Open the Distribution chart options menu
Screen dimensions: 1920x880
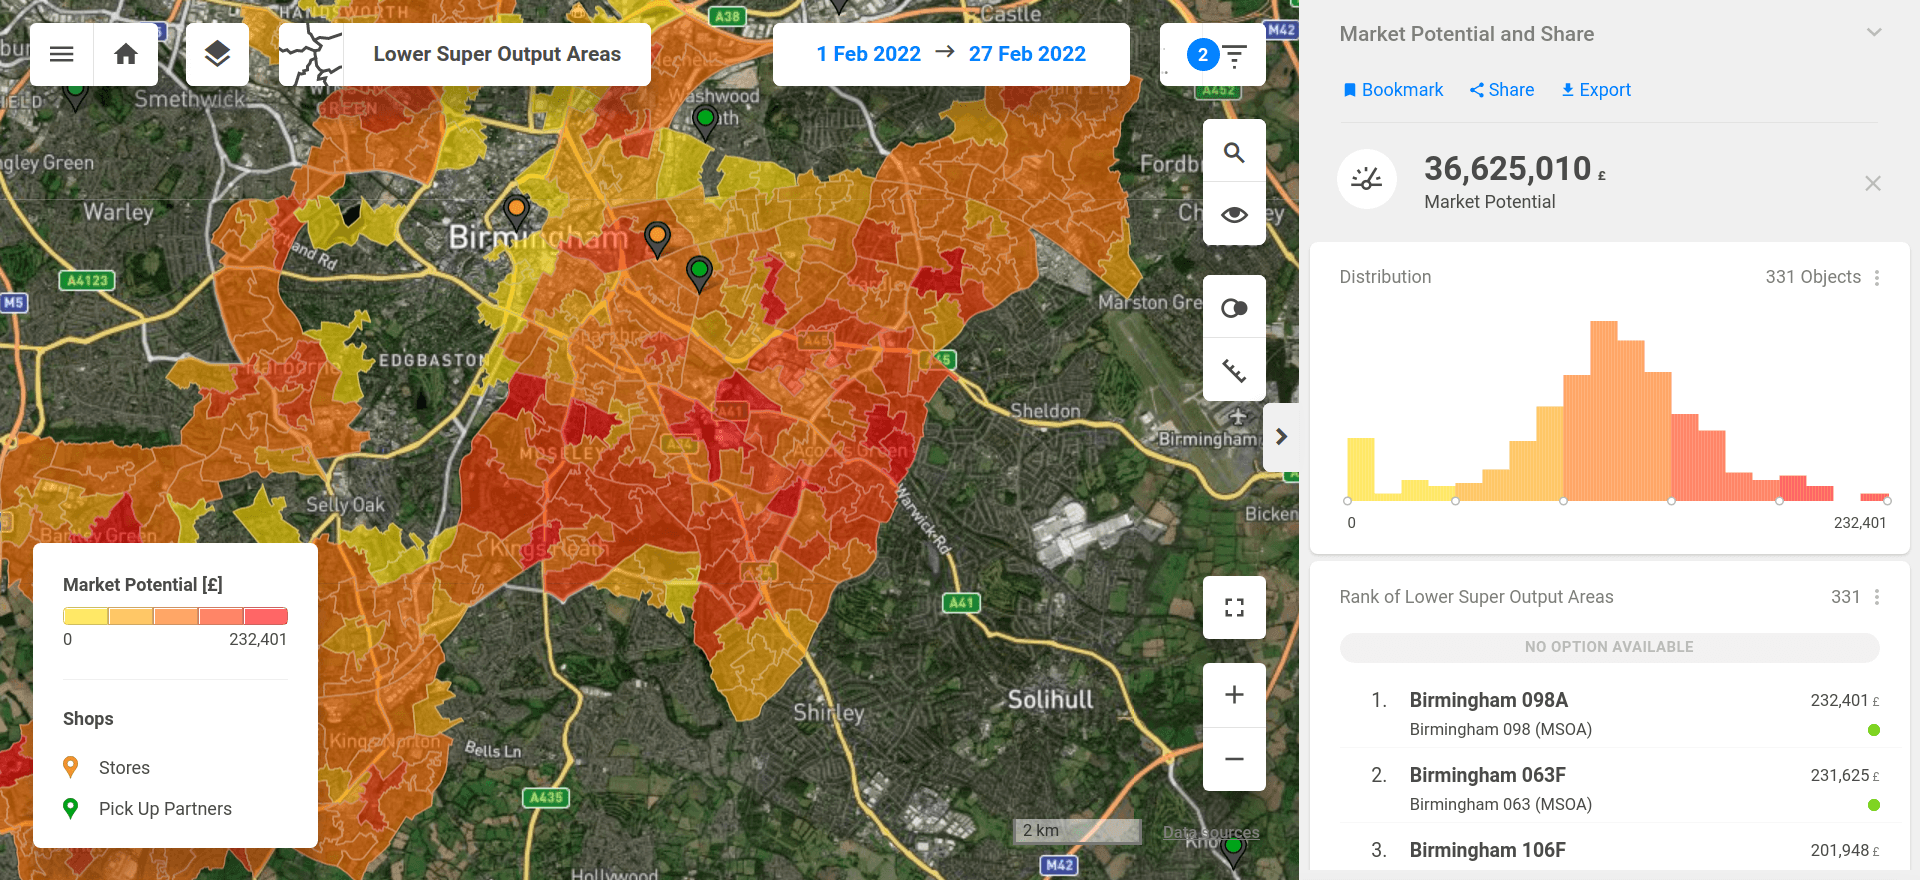tap(1877, 278)
